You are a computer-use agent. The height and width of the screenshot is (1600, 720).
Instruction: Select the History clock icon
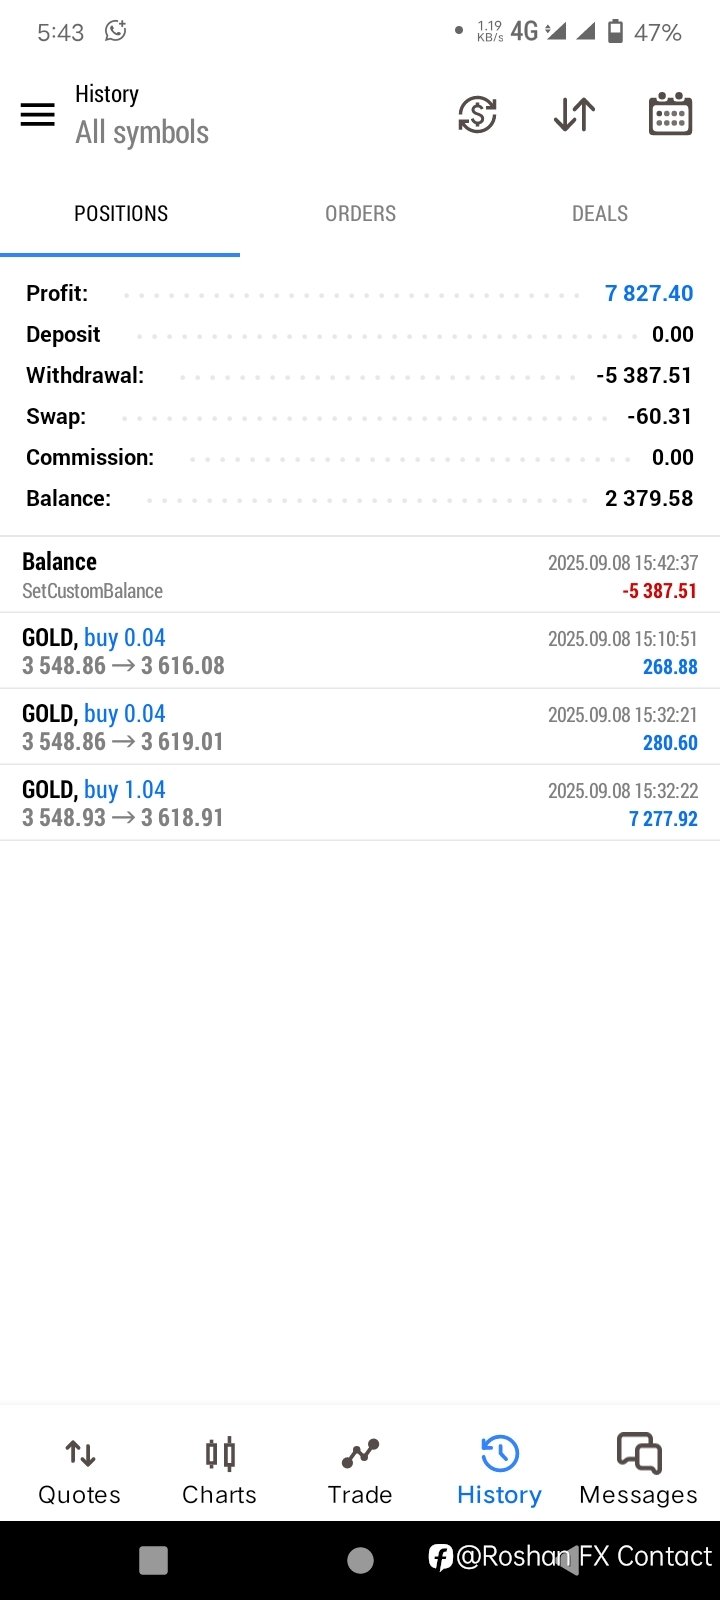pyautogui.click(x=499, y=1454)
